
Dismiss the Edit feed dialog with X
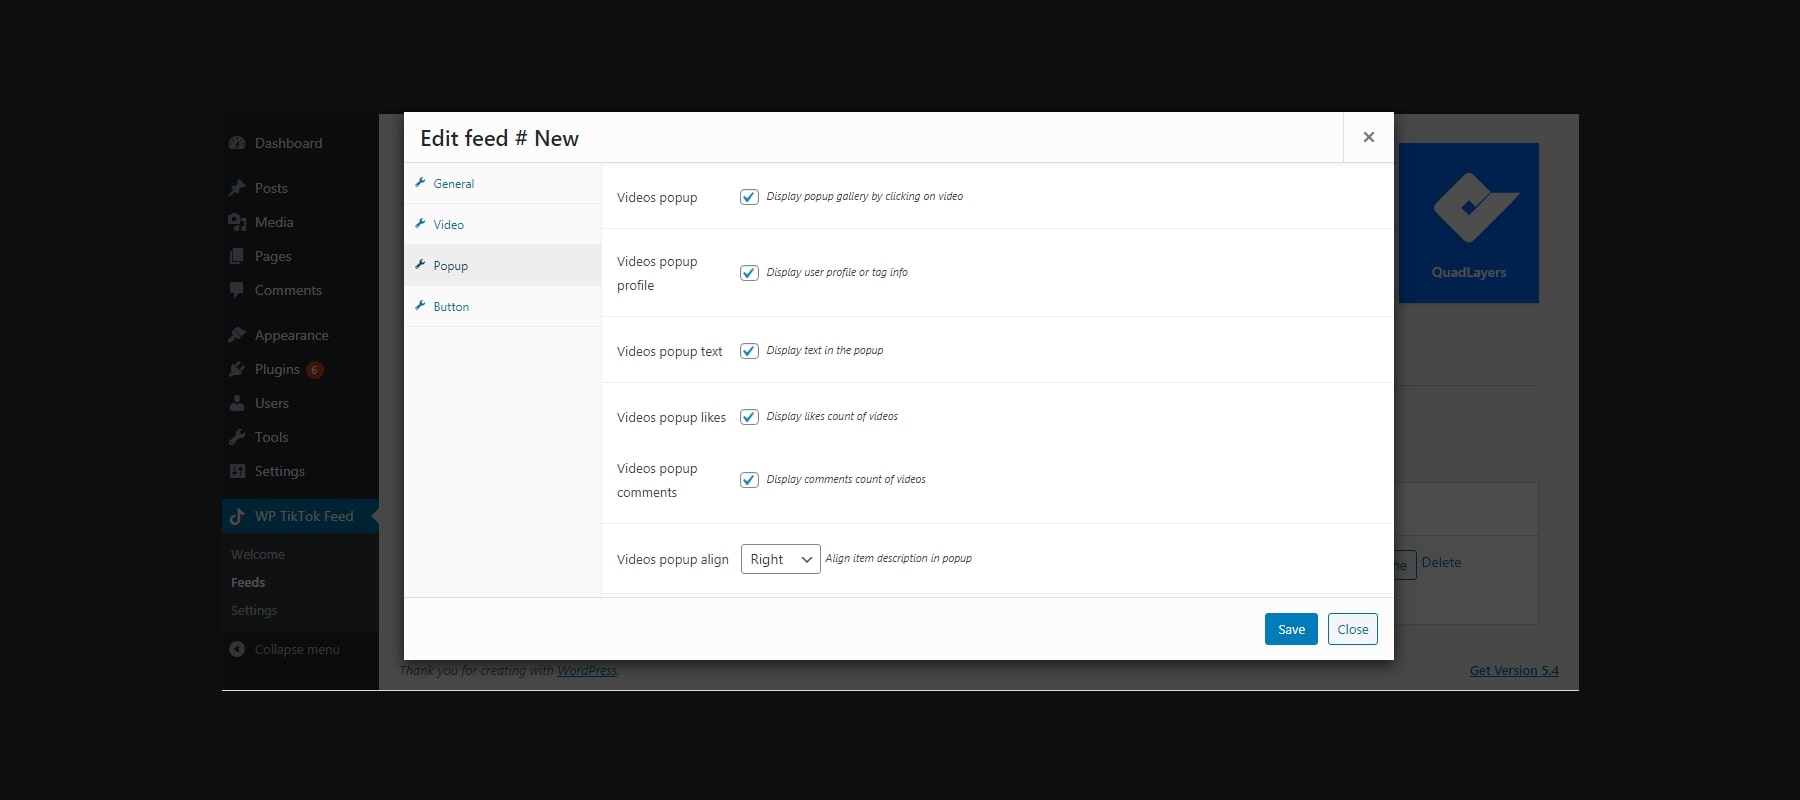[x=1369, y=137]
